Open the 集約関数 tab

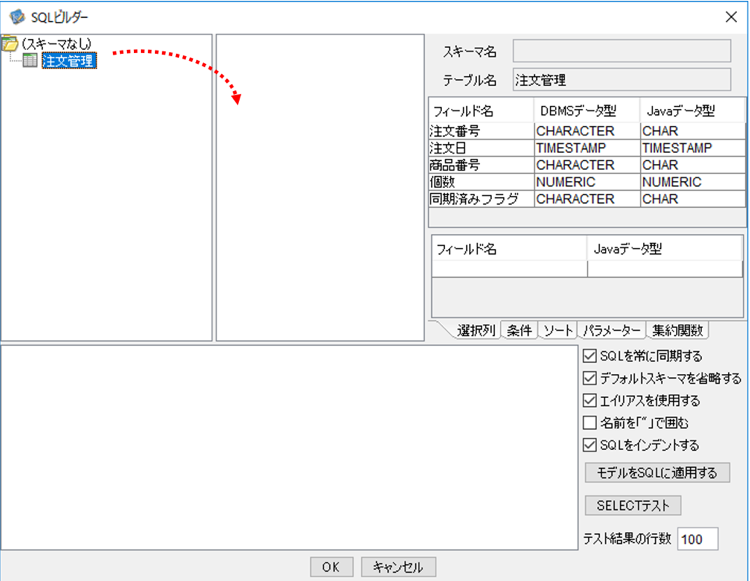[x=677, y=330]
